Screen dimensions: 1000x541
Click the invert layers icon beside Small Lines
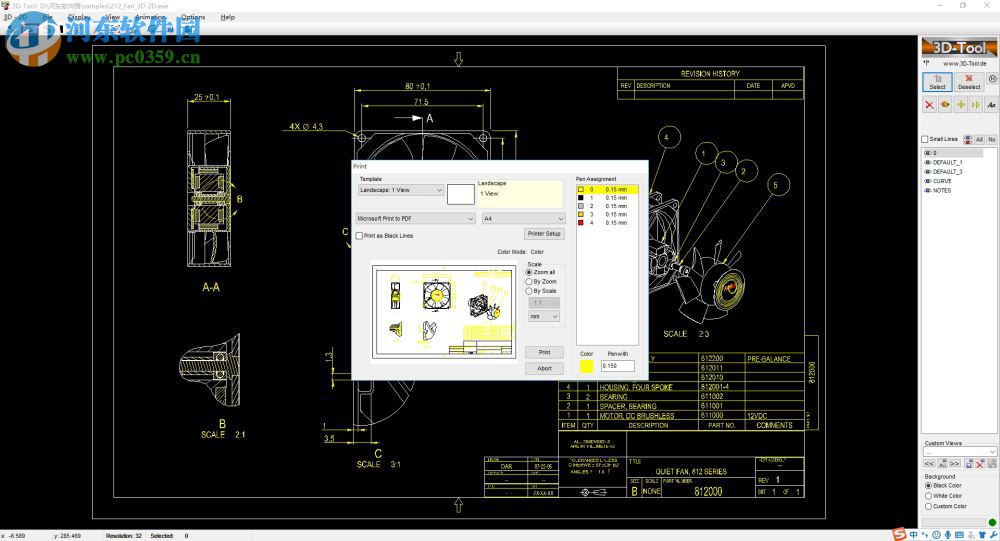pos(967,139)
